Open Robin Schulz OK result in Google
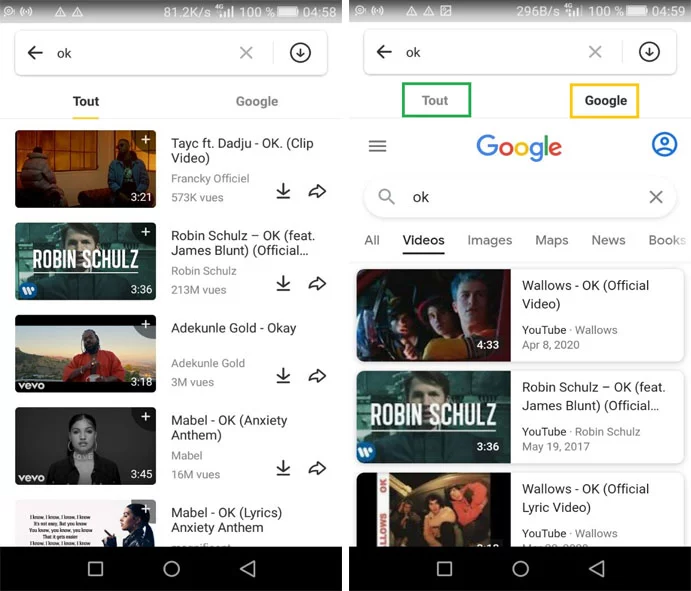 coord(520,417)
